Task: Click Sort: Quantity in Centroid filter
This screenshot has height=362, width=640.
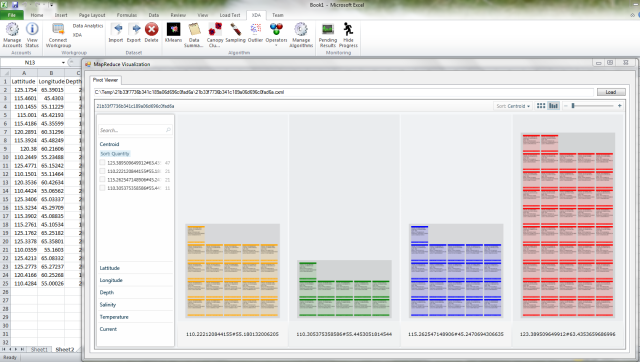Action: [x=115, y=153]
